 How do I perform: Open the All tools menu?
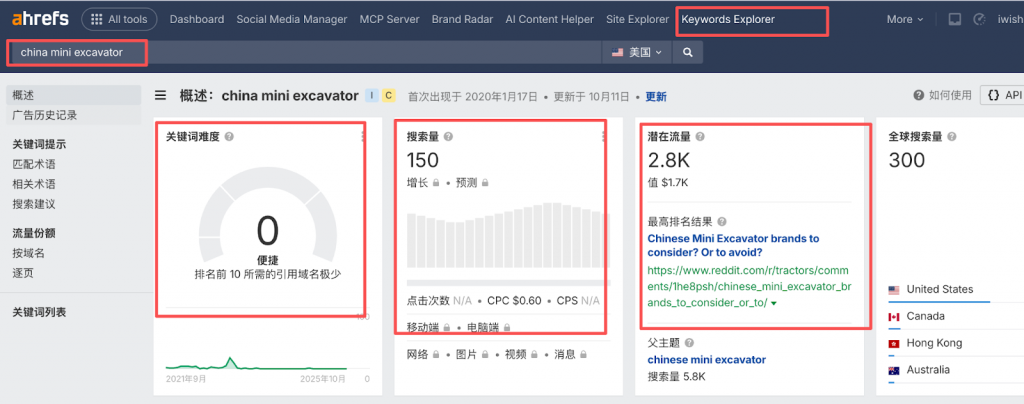pos(119,19)
